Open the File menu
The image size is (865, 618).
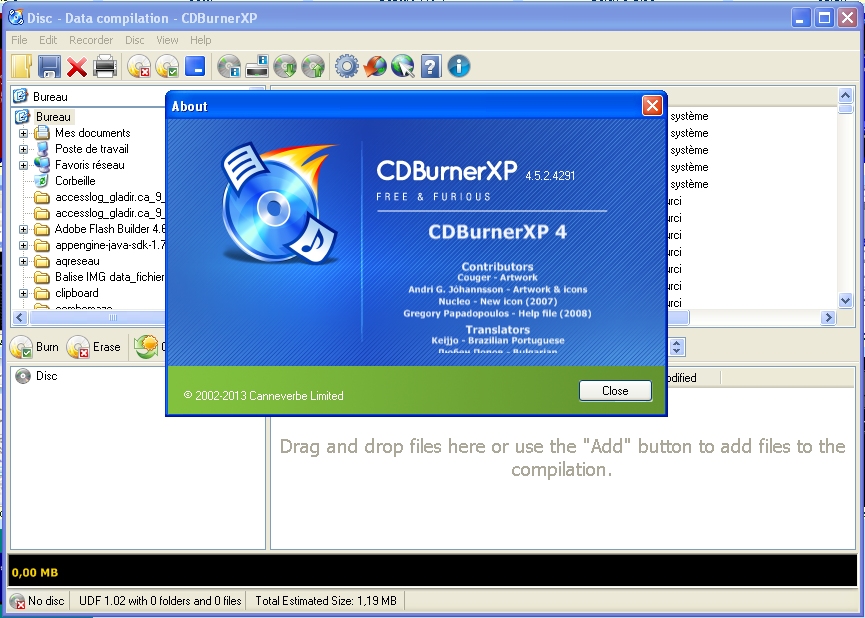(19, 40)
